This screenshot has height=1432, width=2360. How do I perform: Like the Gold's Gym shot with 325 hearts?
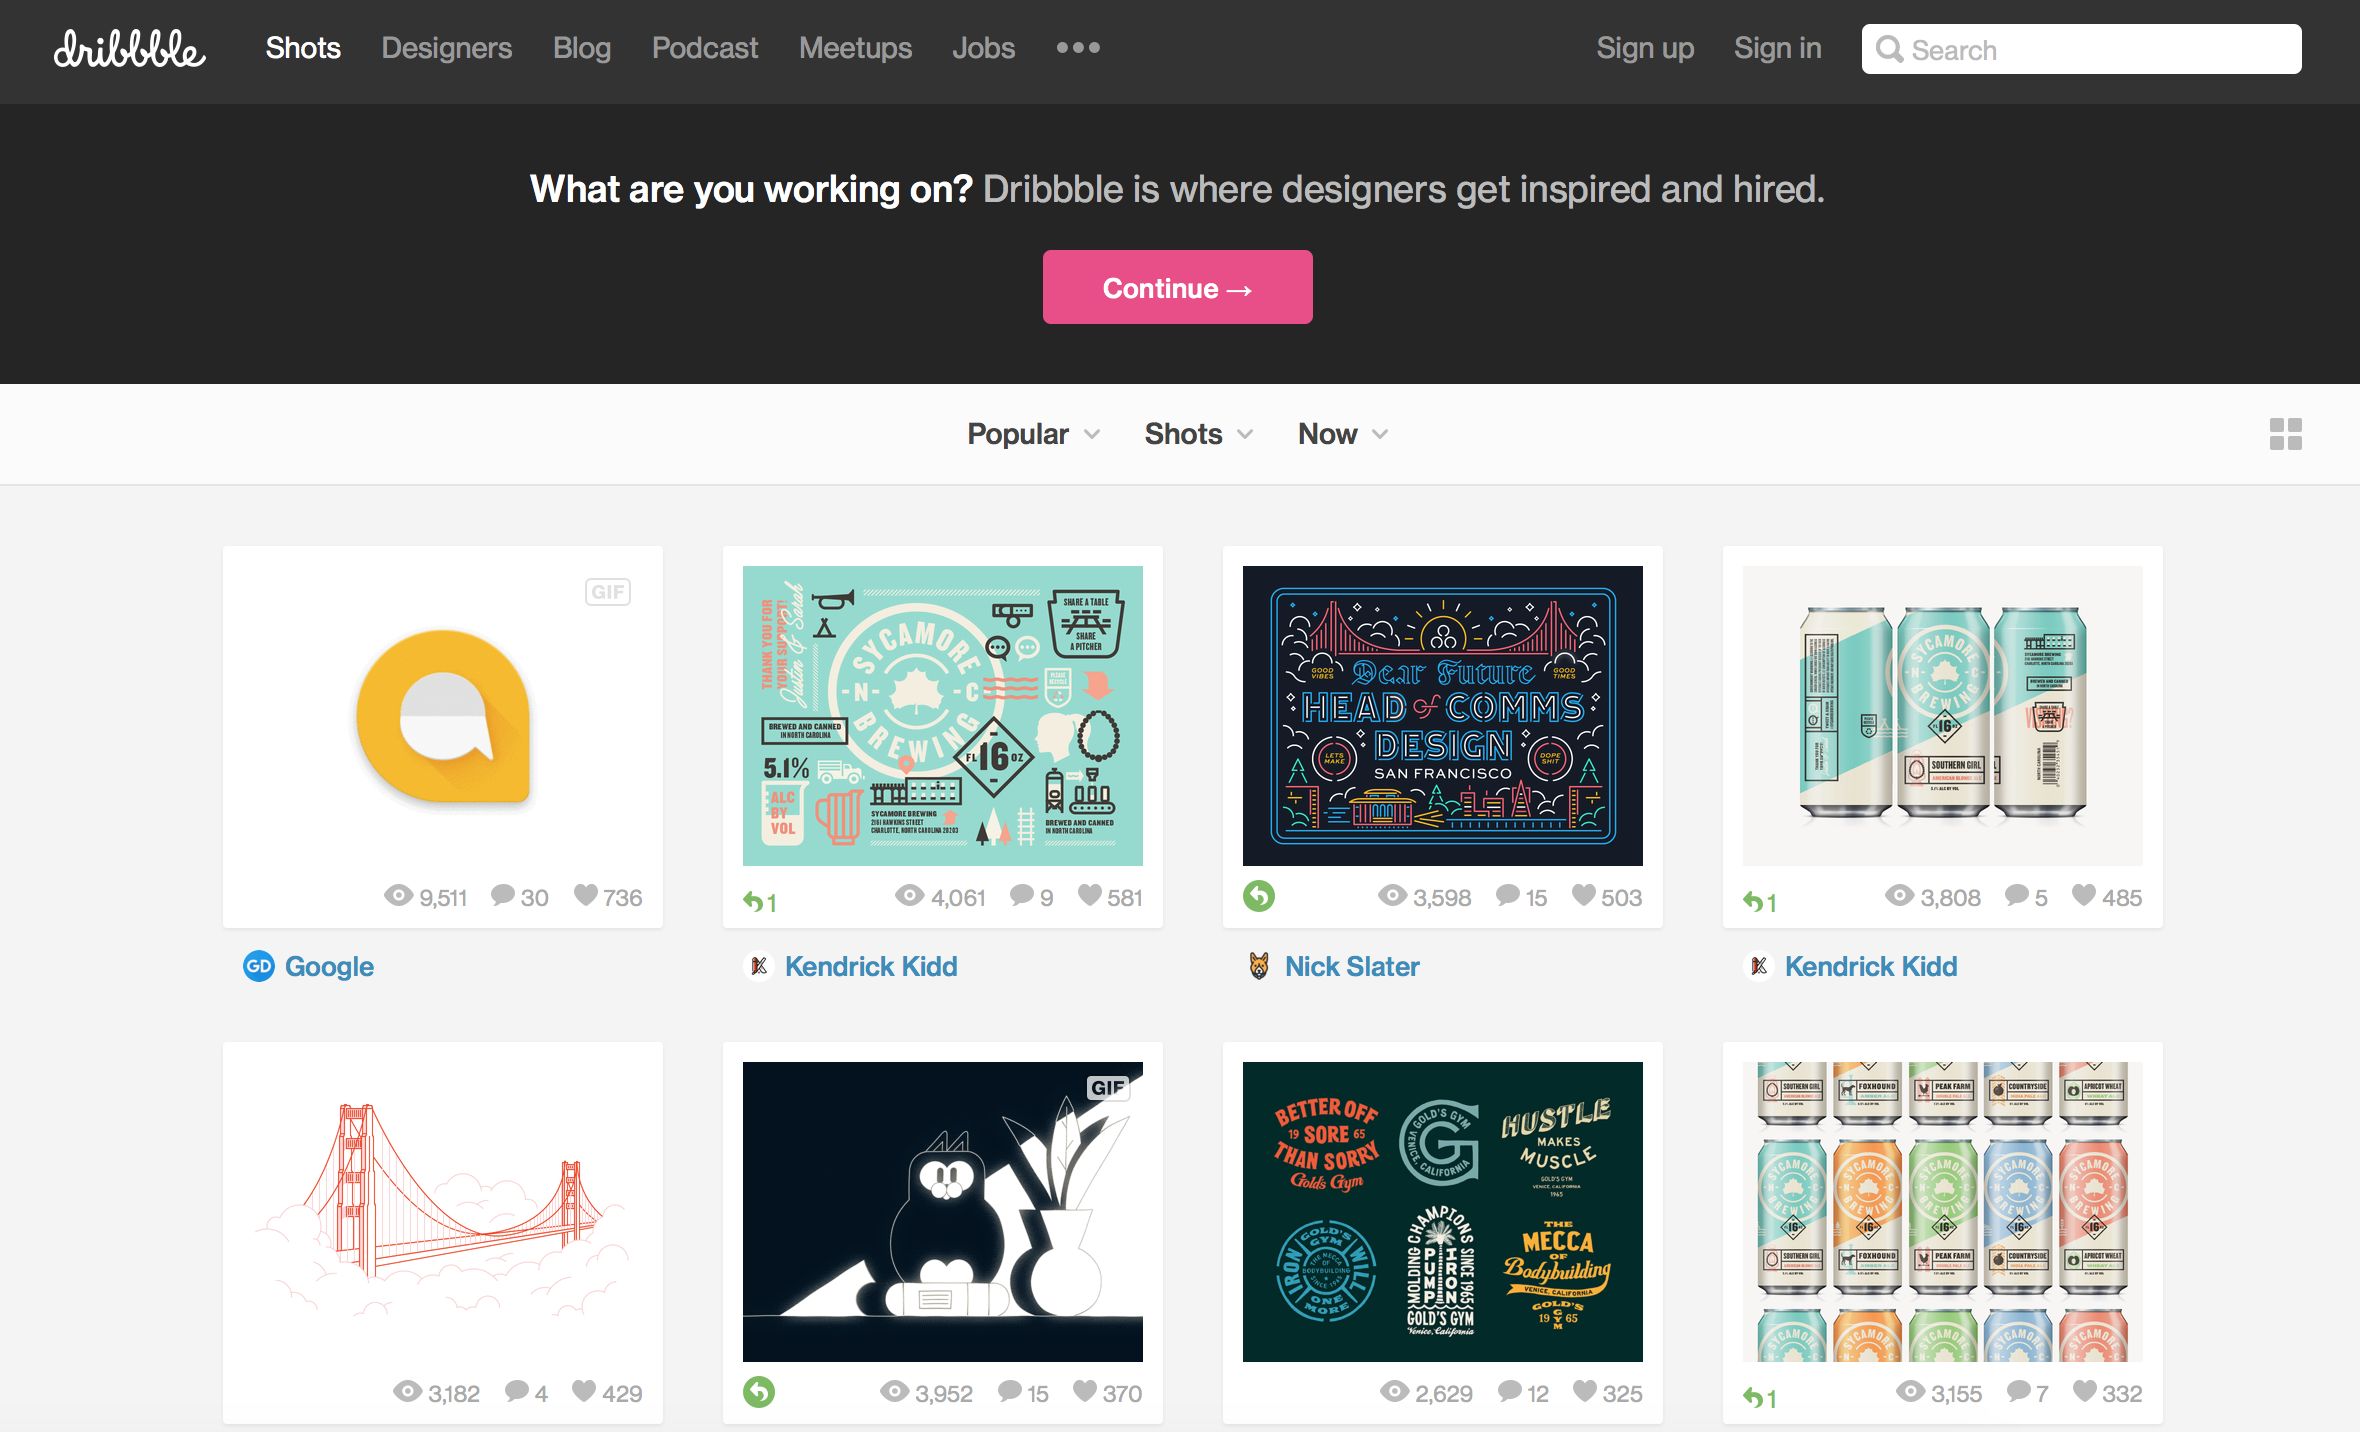coord(1585,1390)
